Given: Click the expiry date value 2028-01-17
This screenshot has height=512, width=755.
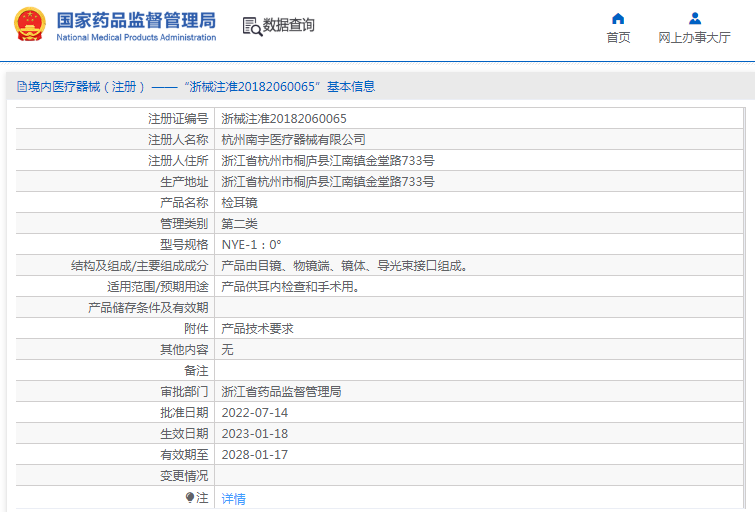Looking at the screenshot, I should 254,455.
